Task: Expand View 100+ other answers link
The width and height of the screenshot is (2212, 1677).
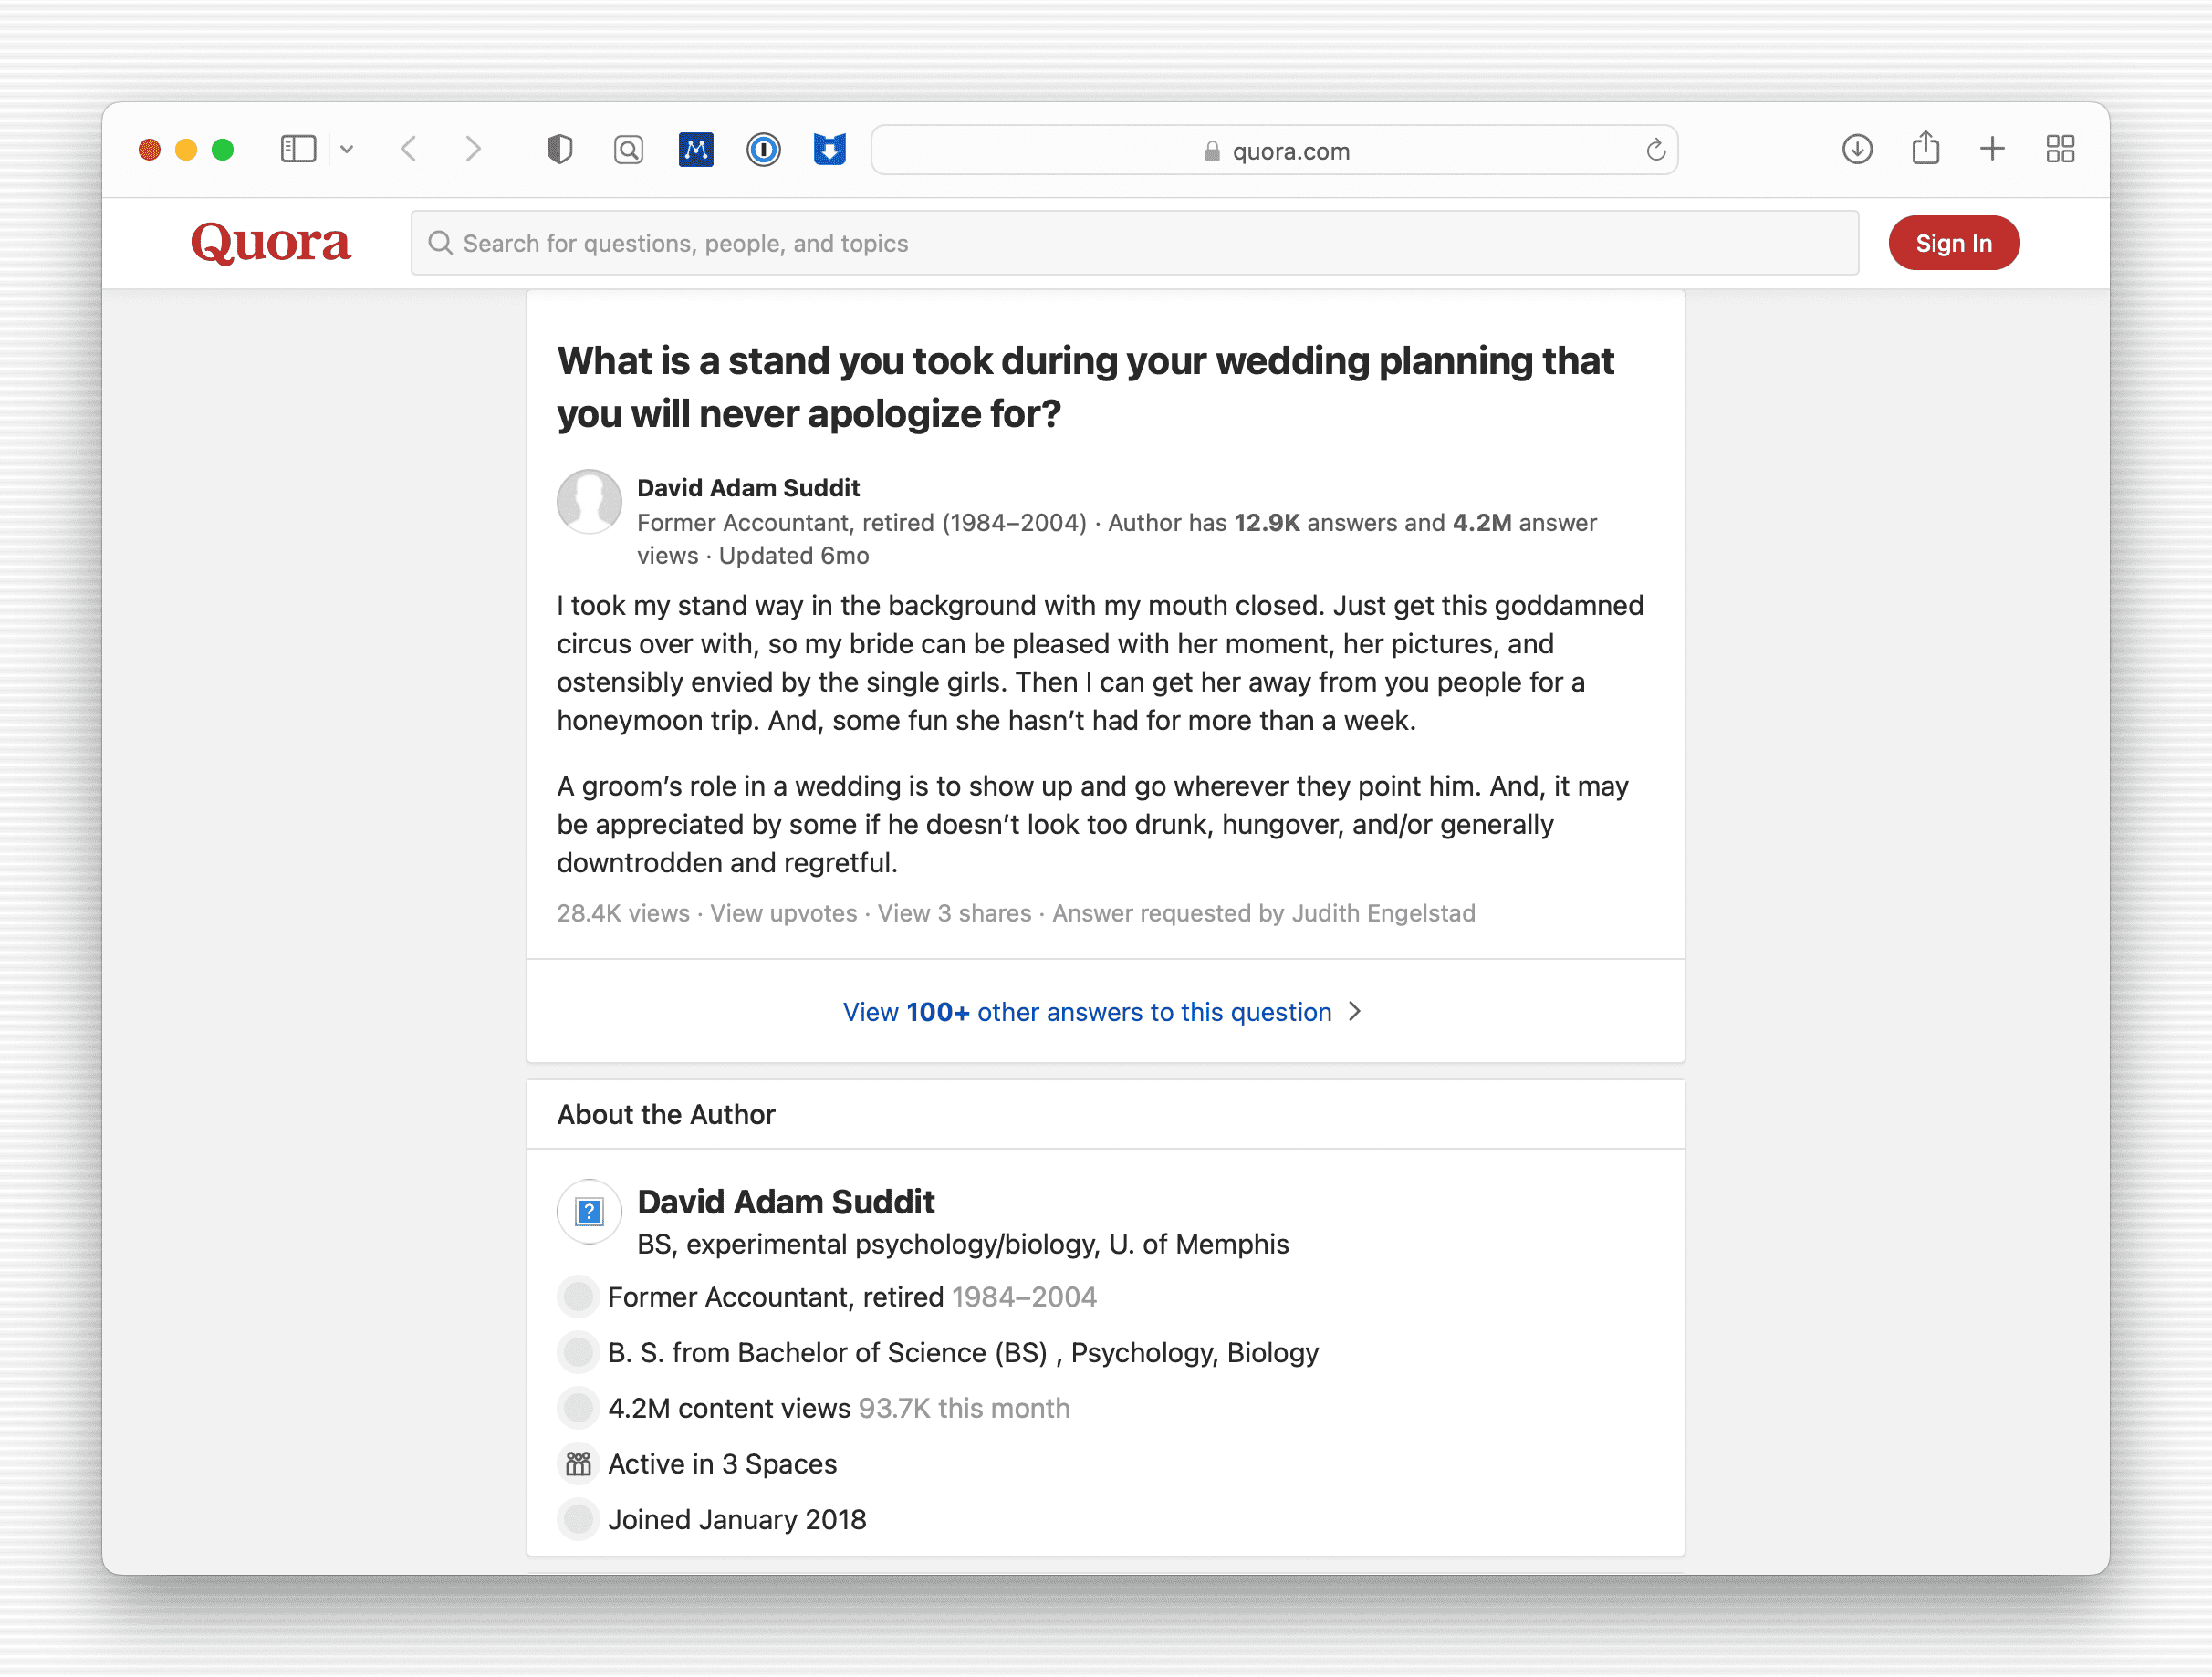Action: click(x=1102, y=1012)
